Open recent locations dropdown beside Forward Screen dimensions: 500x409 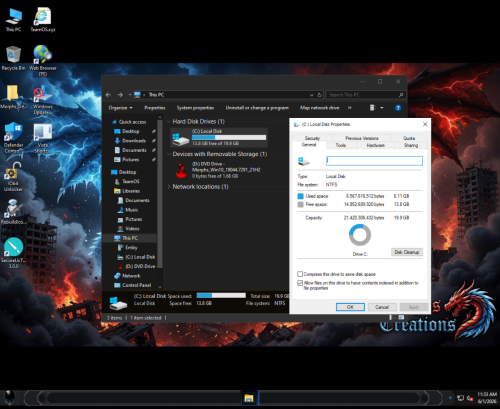pos(130,95)
